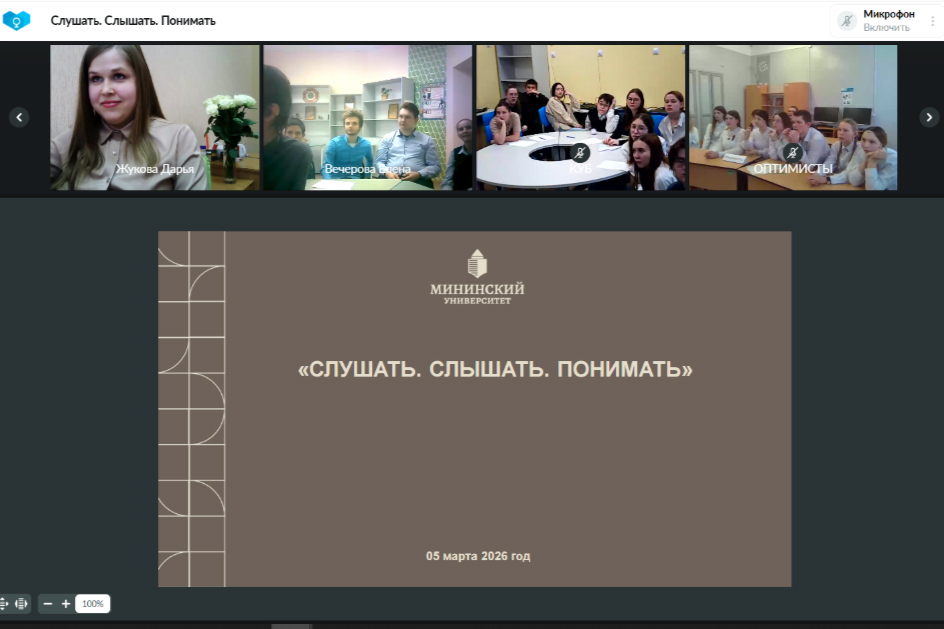
Task: Select the Вечерова Елена video tile
Action: pos(367,117)
